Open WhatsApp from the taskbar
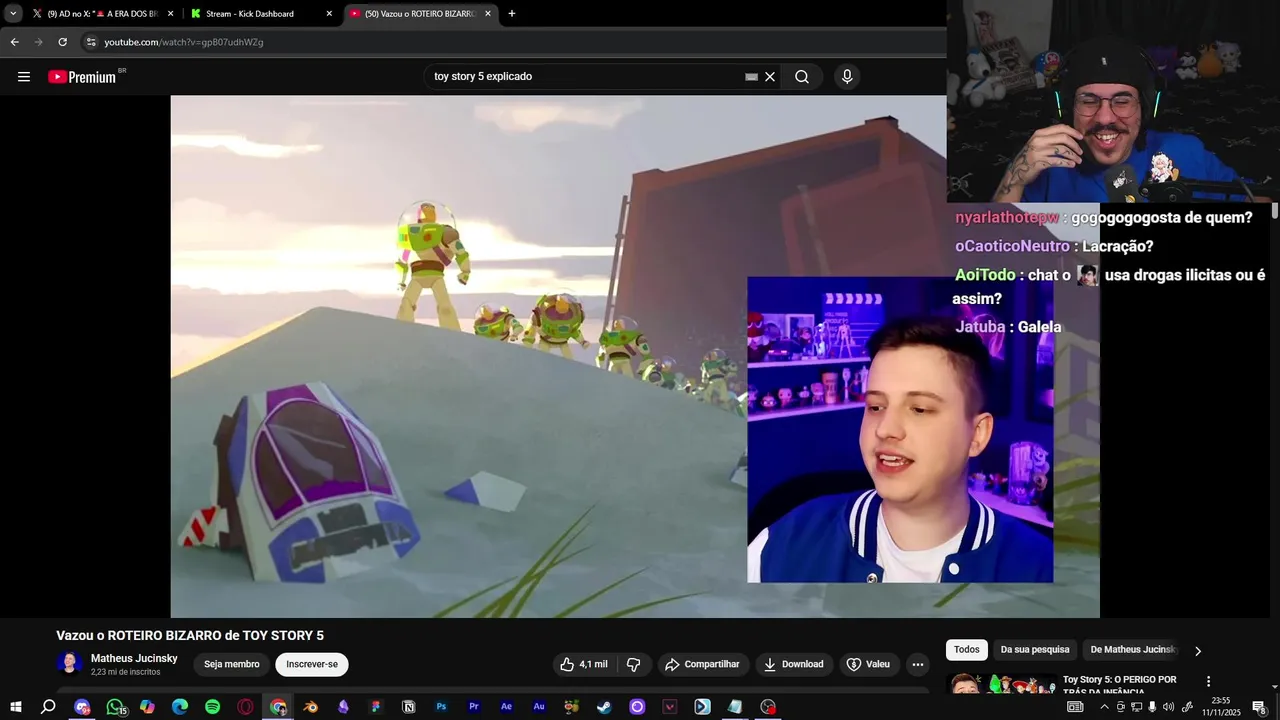Image resolution: width=1280 pixels, height=720 pixels. coord(115,707)
